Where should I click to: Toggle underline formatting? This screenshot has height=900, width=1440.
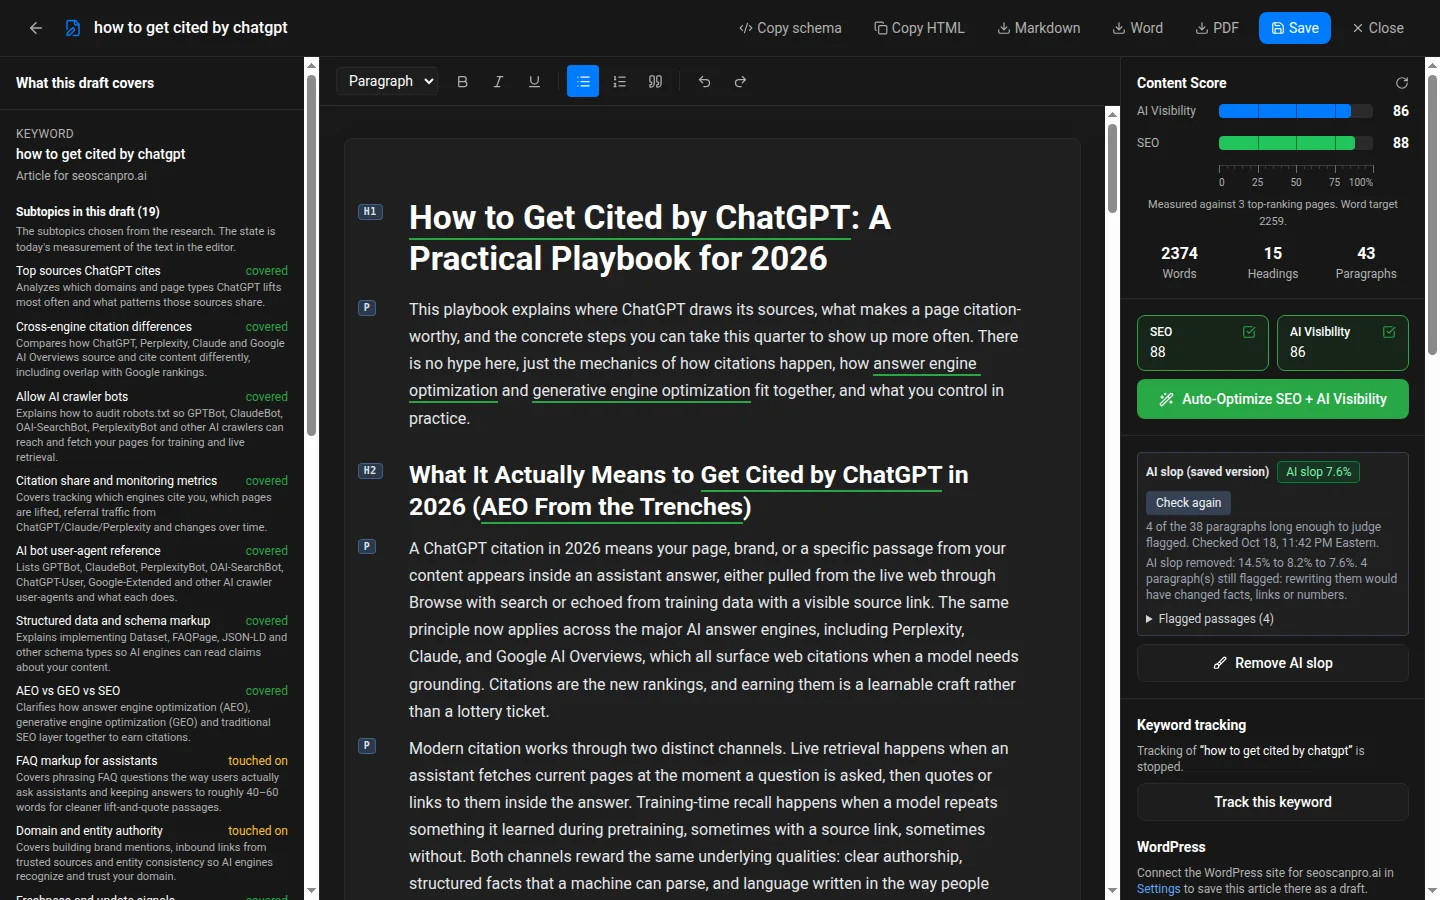tap(534, 82)
